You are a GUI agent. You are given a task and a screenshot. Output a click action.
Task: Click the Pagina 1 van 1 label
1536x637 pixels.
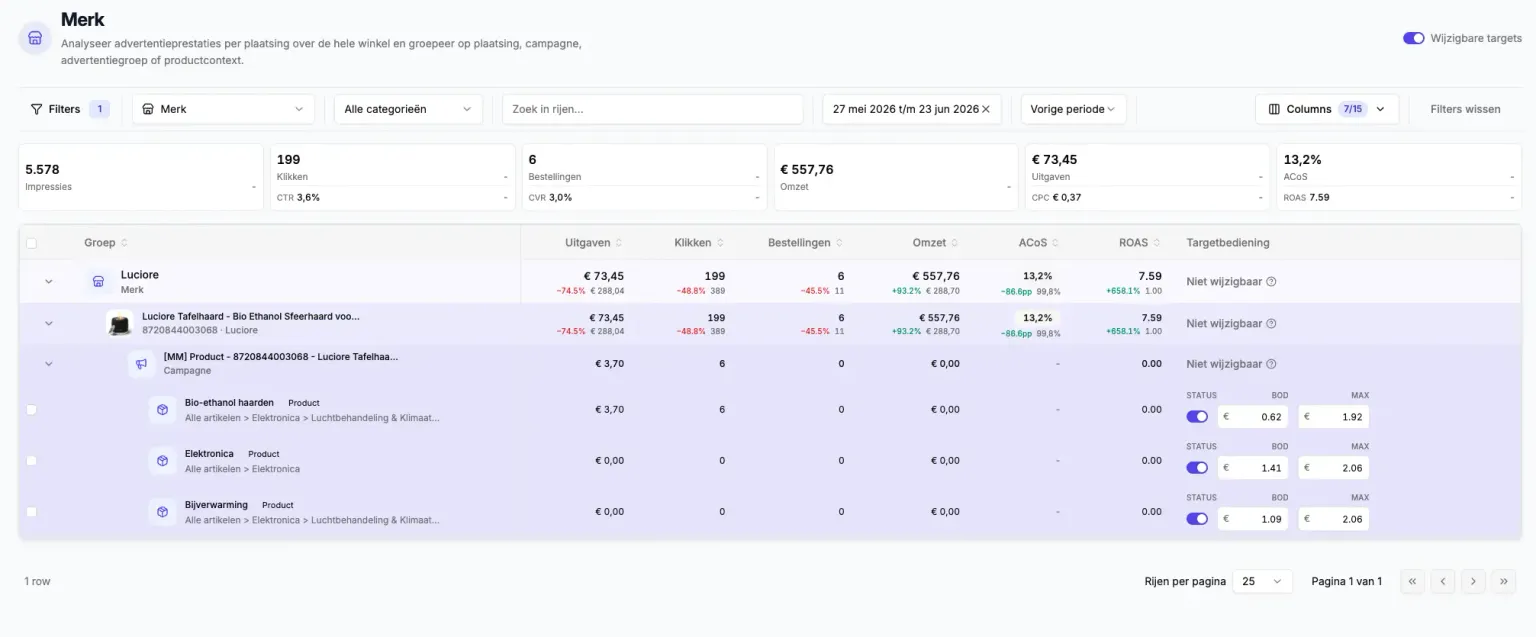[x=1346, y=581]
